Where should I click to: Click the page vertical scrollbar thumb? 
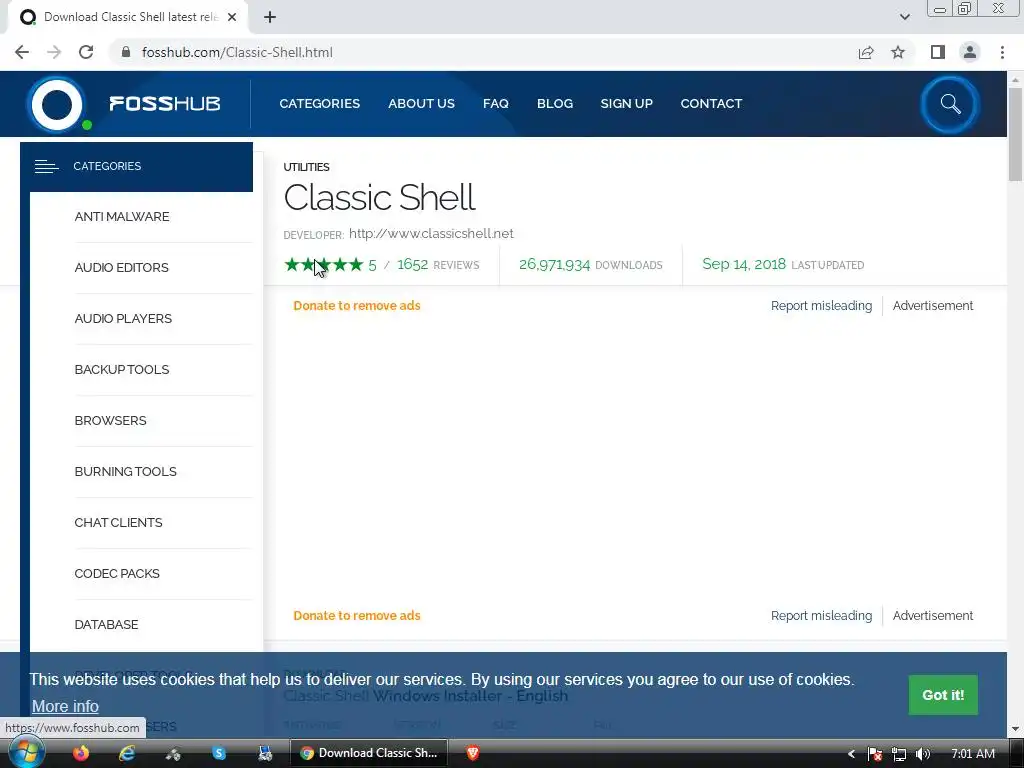[x=1015, y=134]
